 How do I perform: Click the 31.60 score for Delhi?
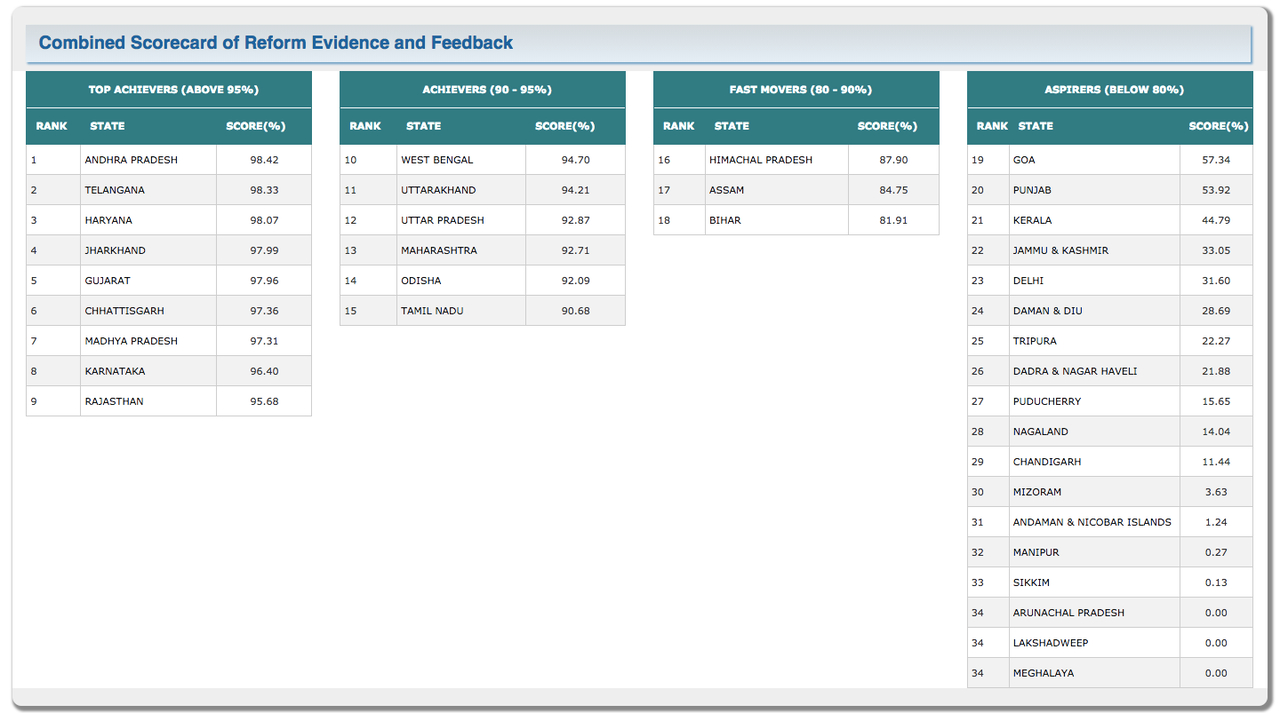point(1216,281)
